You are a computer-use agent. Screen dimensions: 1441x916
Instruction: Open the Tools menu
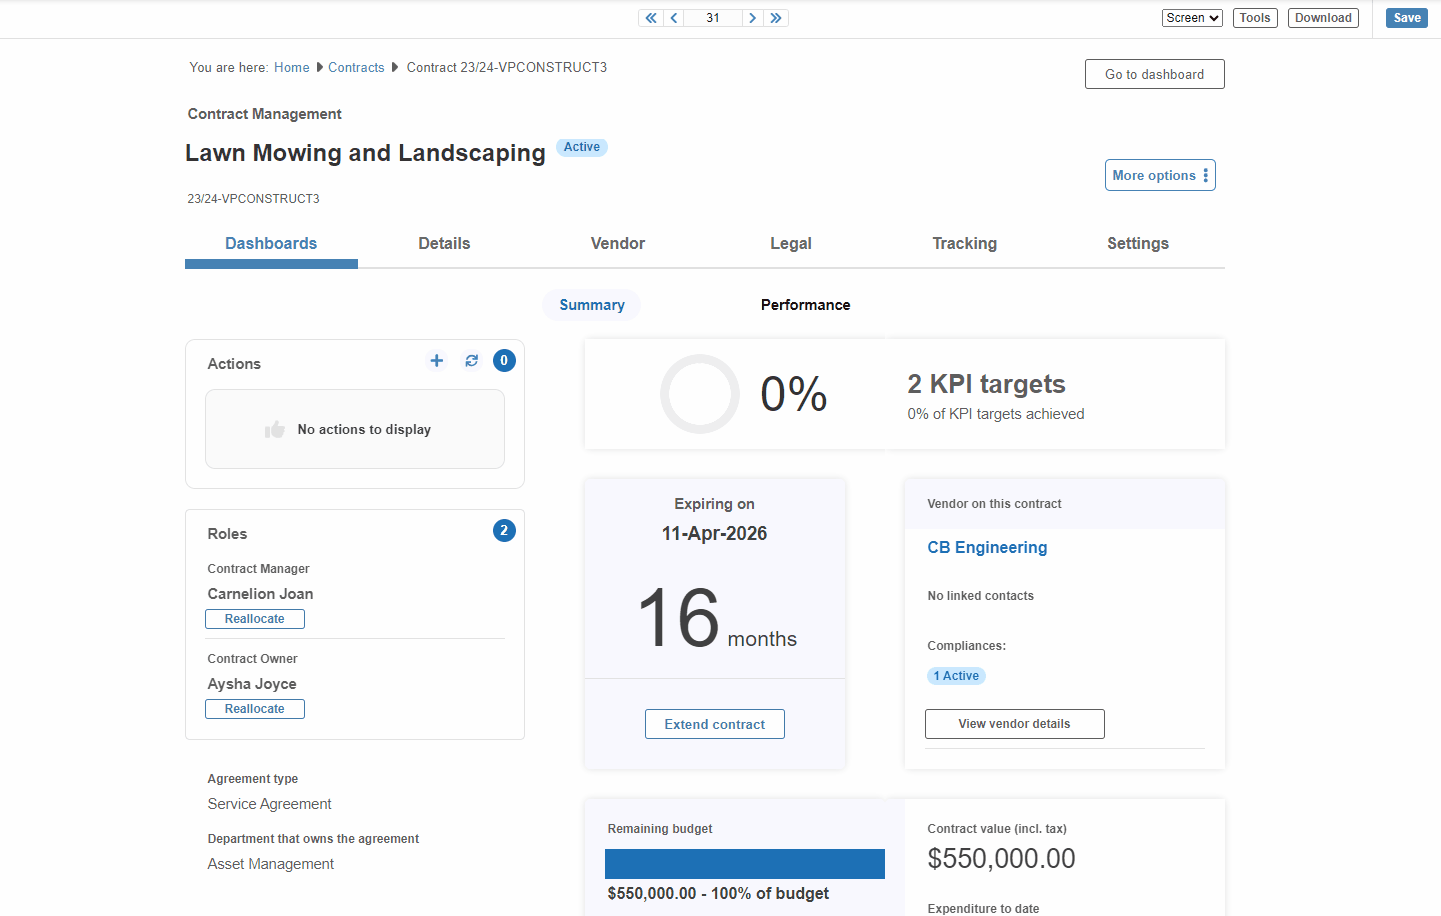(1255, 18)
